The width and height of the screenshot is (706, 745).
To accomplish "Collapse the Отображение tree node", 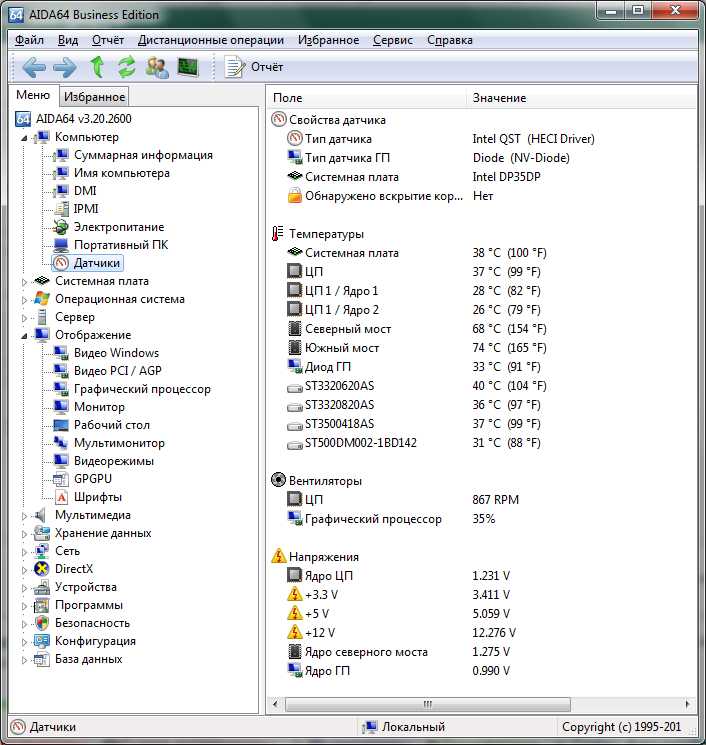I will tap(26, 335).
